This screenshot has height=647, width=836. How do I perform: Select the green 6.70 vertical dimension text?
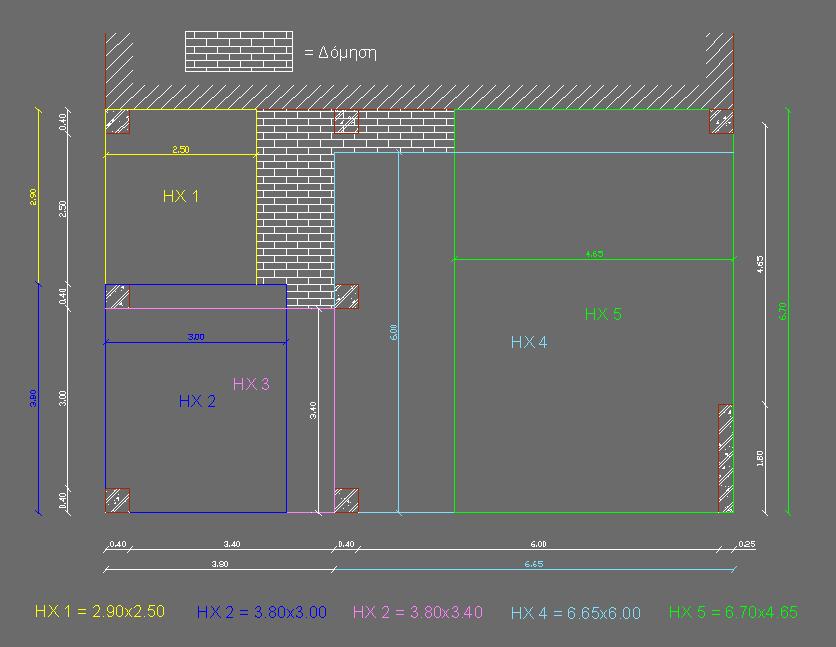coord(783,311)
